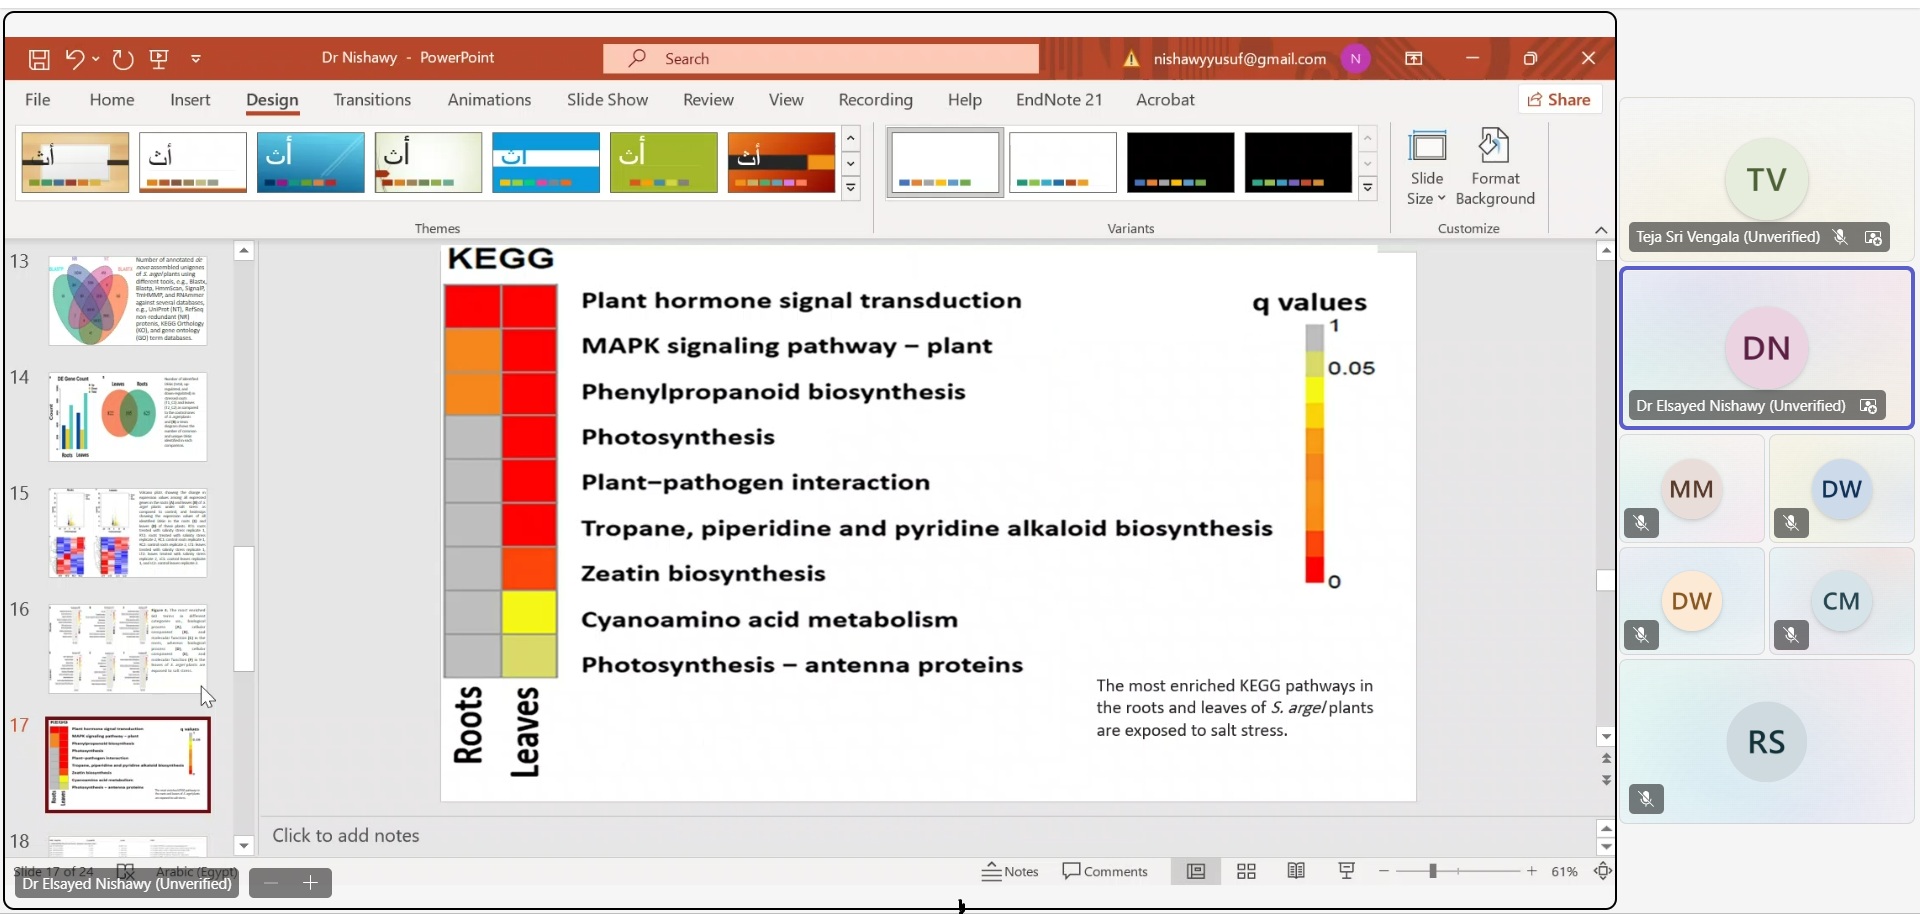
Task: Start slide show from beginning icon
Action: (x=159, y=59)
